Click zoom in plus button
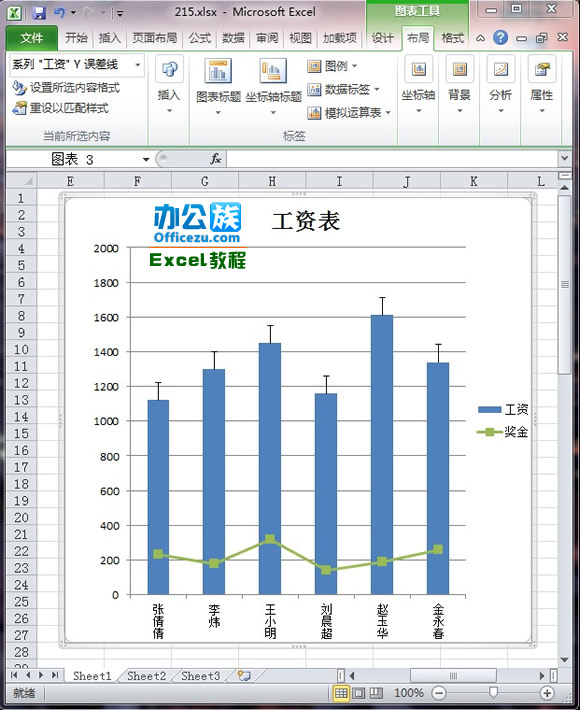The height and width of the screenshot is (710, 580). click(x=547, y=693)
